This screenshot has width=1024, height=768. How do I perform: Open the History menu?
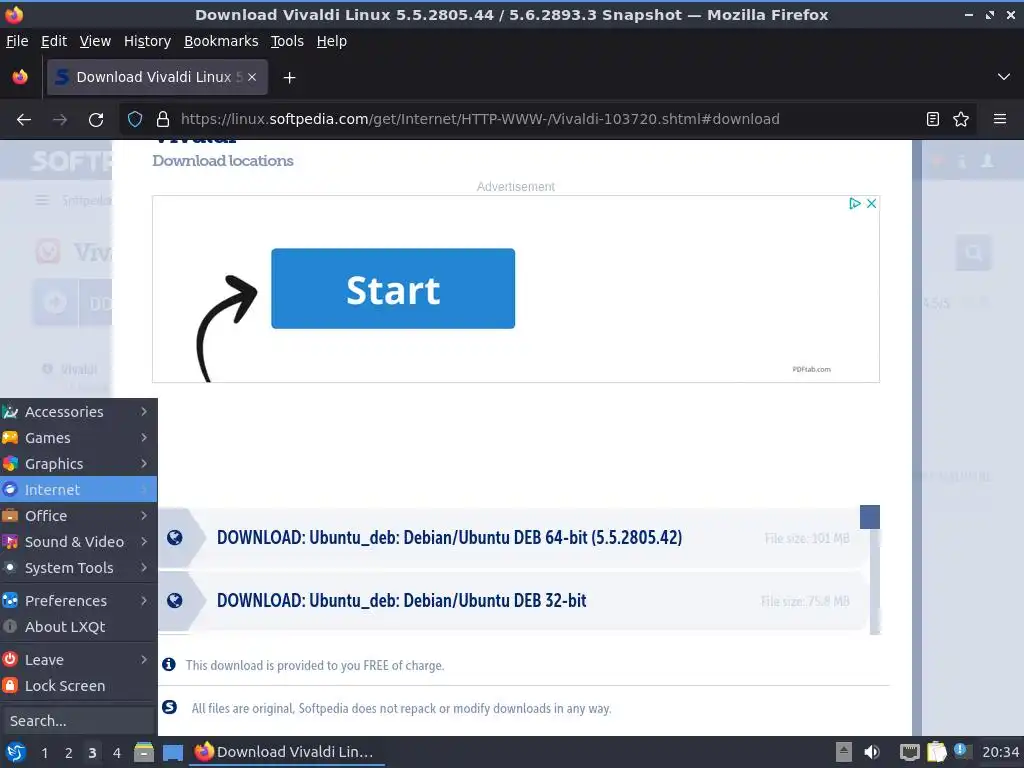[x=147, y=41]
